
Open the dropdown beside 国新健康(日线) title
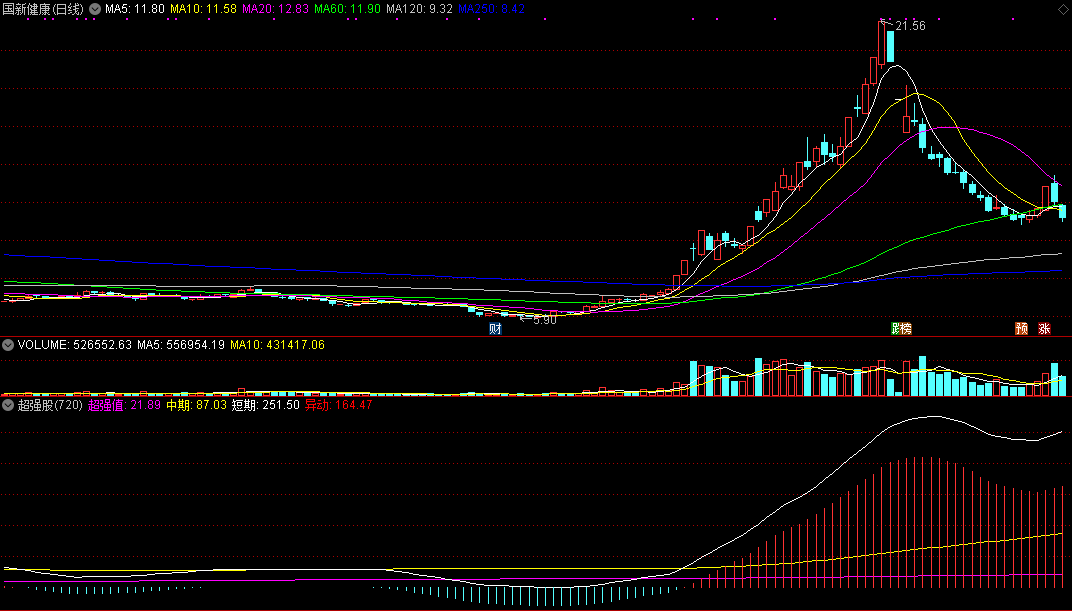pos(95,9)
